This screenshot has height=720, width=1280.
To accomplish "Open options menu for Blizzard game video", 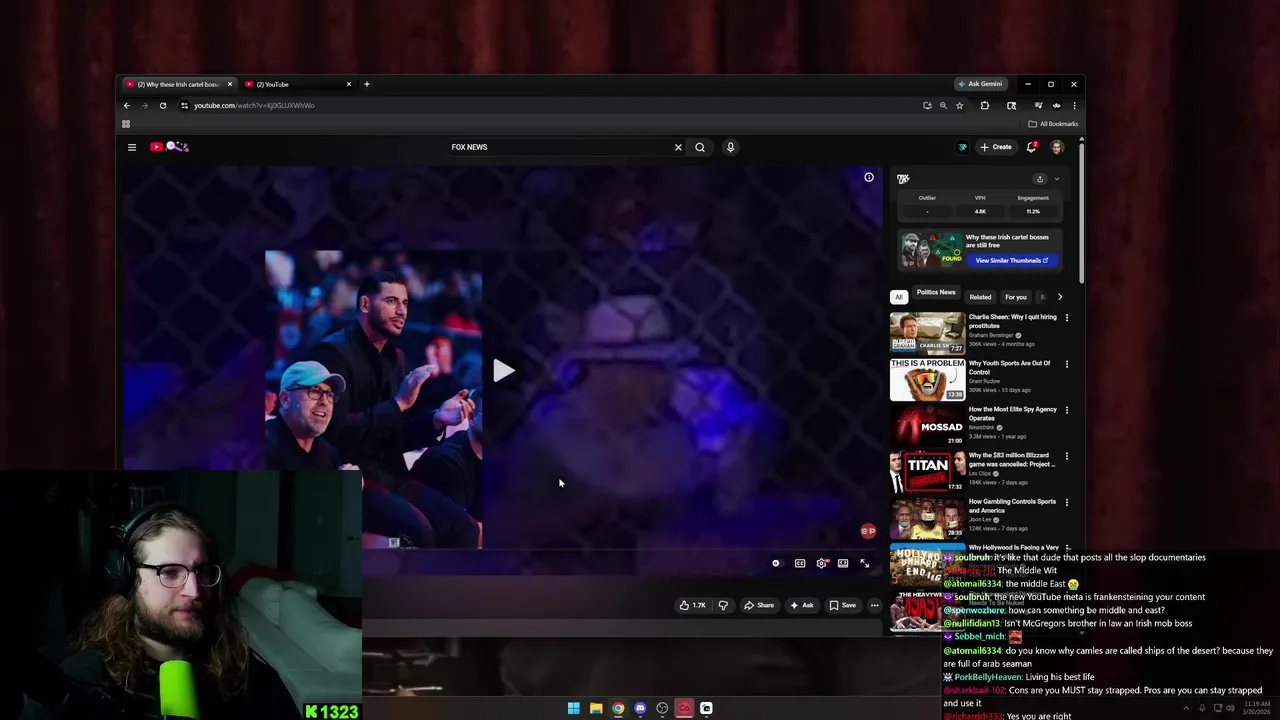I will coord(1067,456).
